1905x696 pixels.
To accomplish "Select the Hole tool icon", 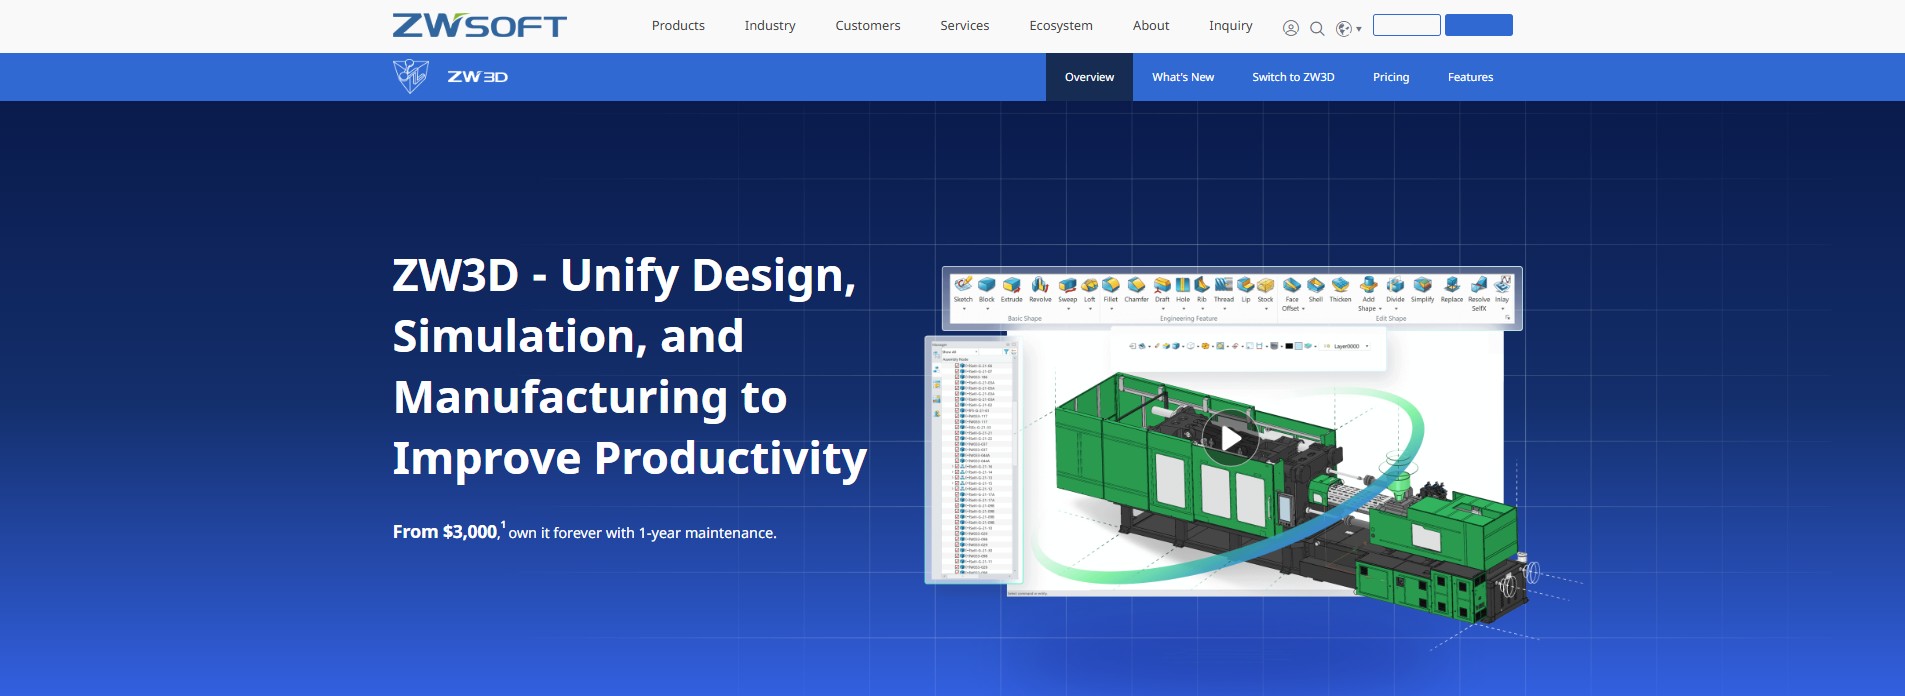I will (1183, 285).
